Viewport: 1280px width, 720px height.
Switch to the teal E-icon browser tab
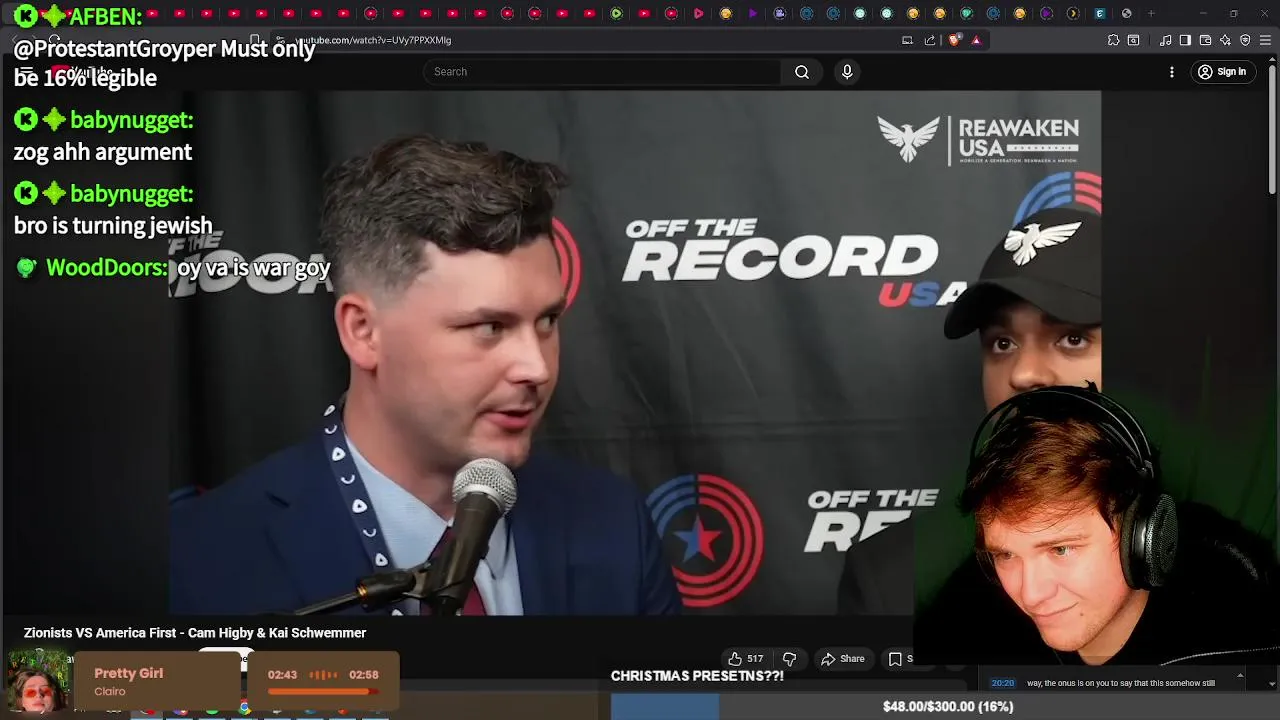(1100, 13)
